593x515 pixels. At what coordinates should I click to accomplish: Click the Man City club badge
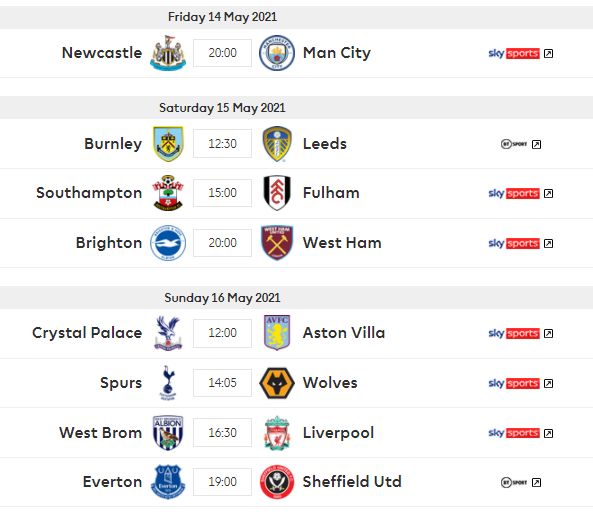[277, 53]
